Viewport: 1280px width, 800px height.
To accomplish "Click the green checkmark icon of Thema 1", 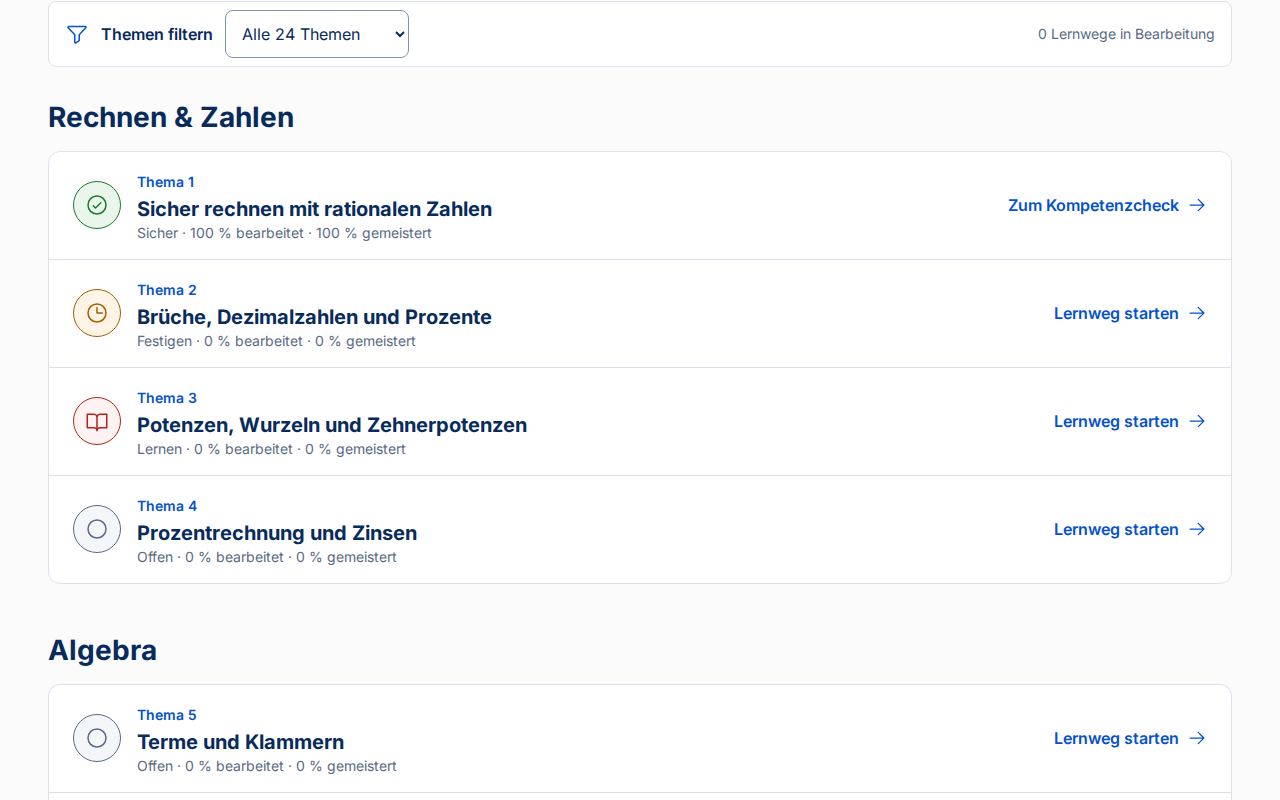I will tap(97, 205).
